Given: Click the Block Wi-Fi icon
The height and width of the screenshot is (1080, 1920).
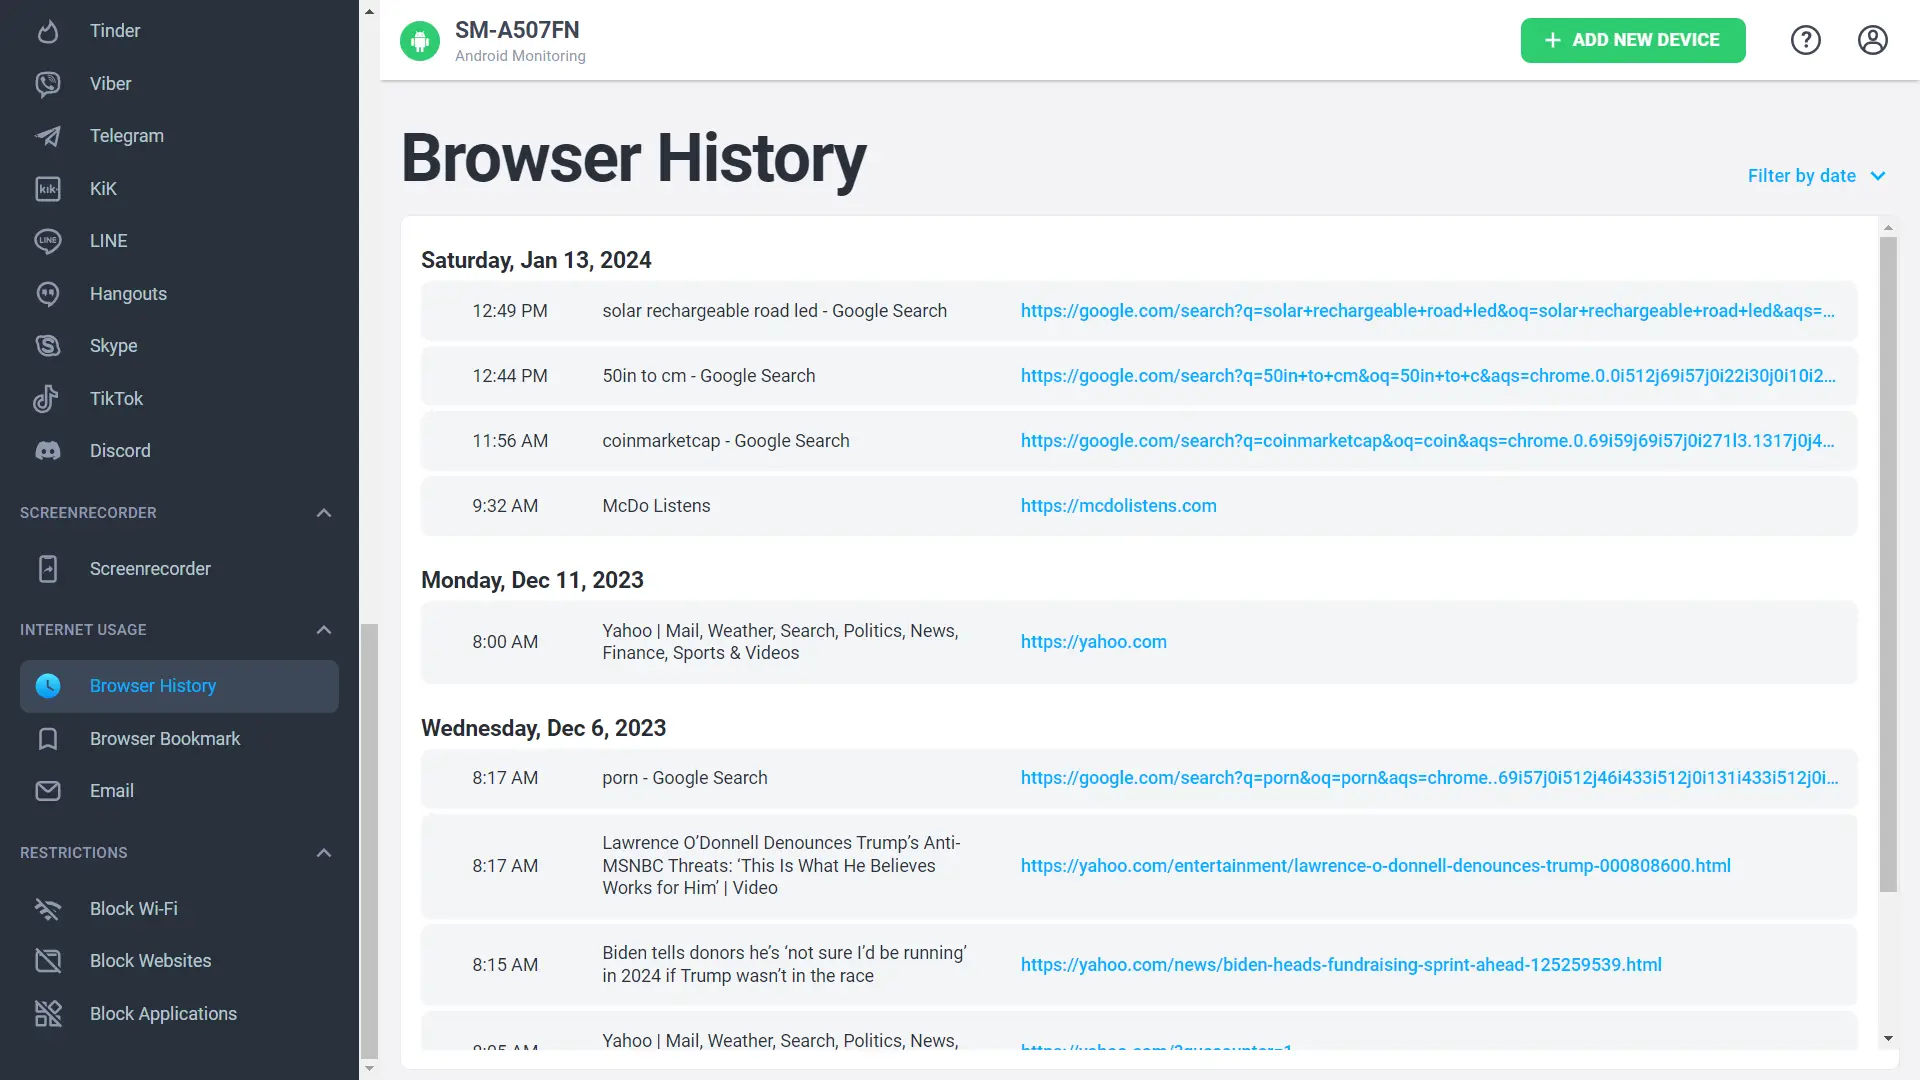Looking at the screenshot, I should 47,909.
